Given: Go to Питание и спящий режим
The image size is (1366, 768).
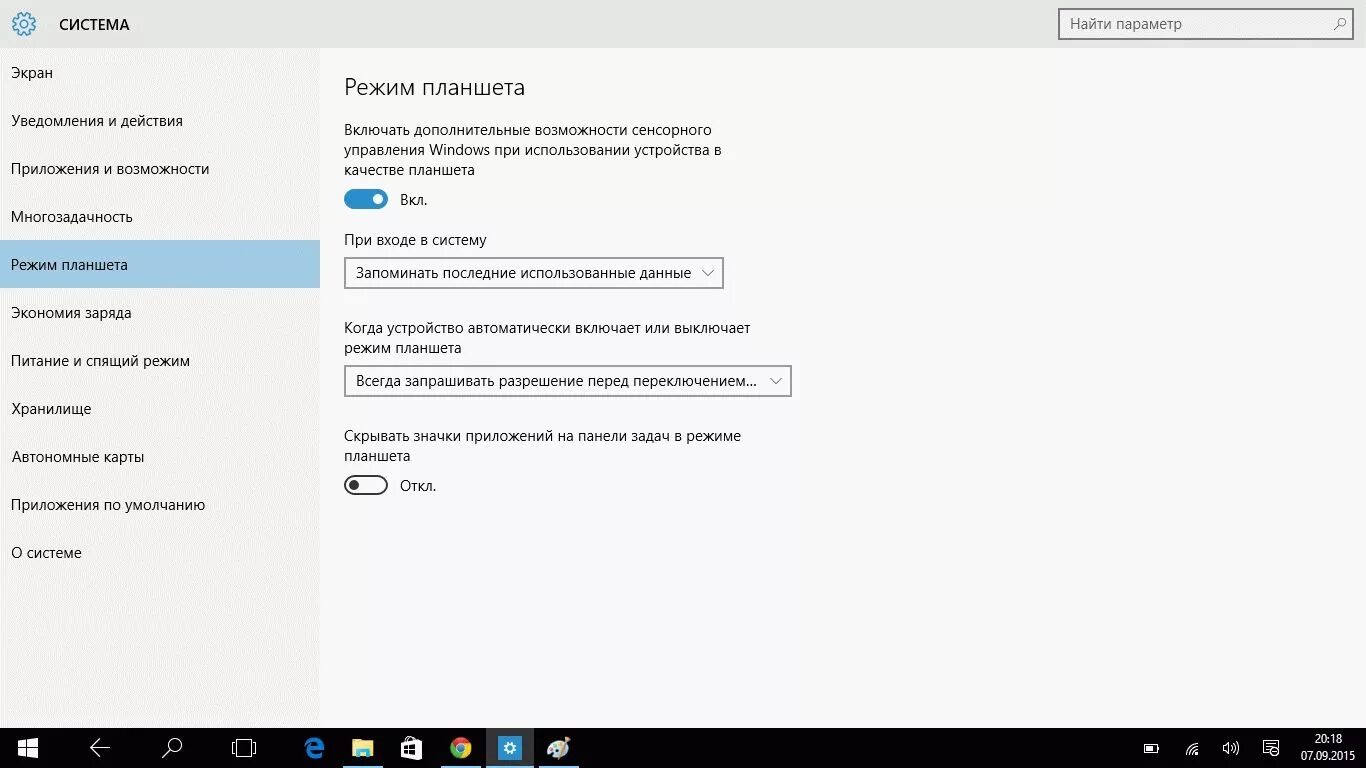Looking at the screenshot, I should pyautogui.click(x=160, y=360).
